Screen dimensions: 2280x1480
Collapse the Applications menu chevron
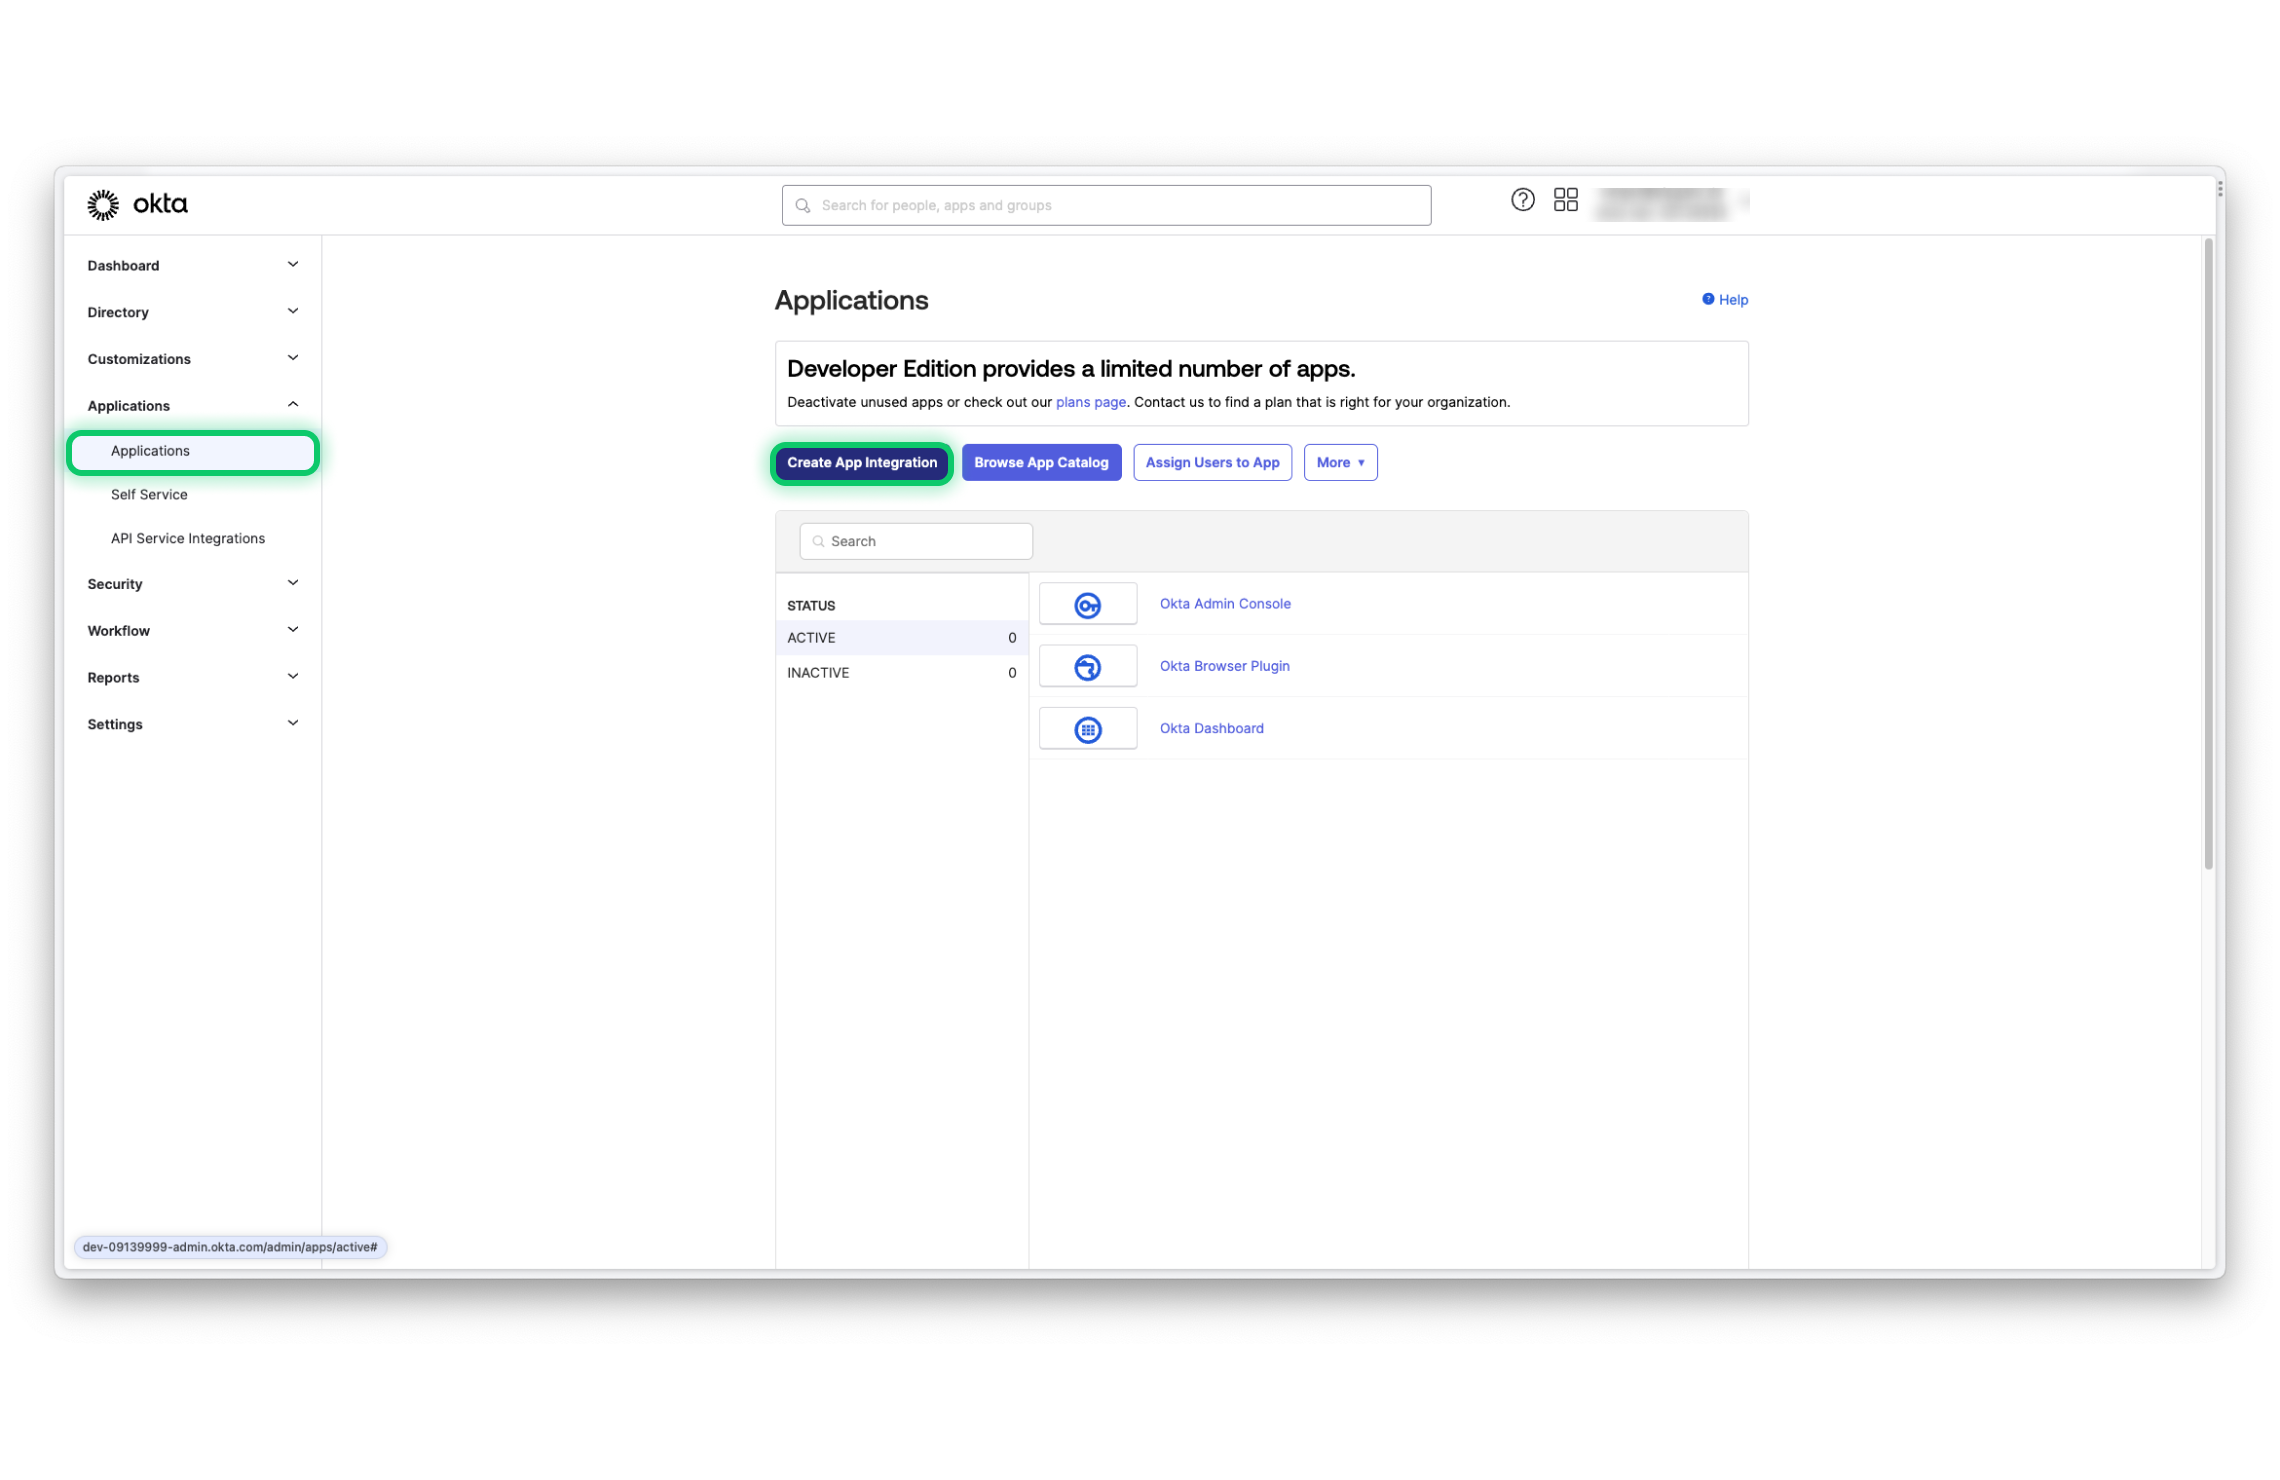[x=293, y=405]
